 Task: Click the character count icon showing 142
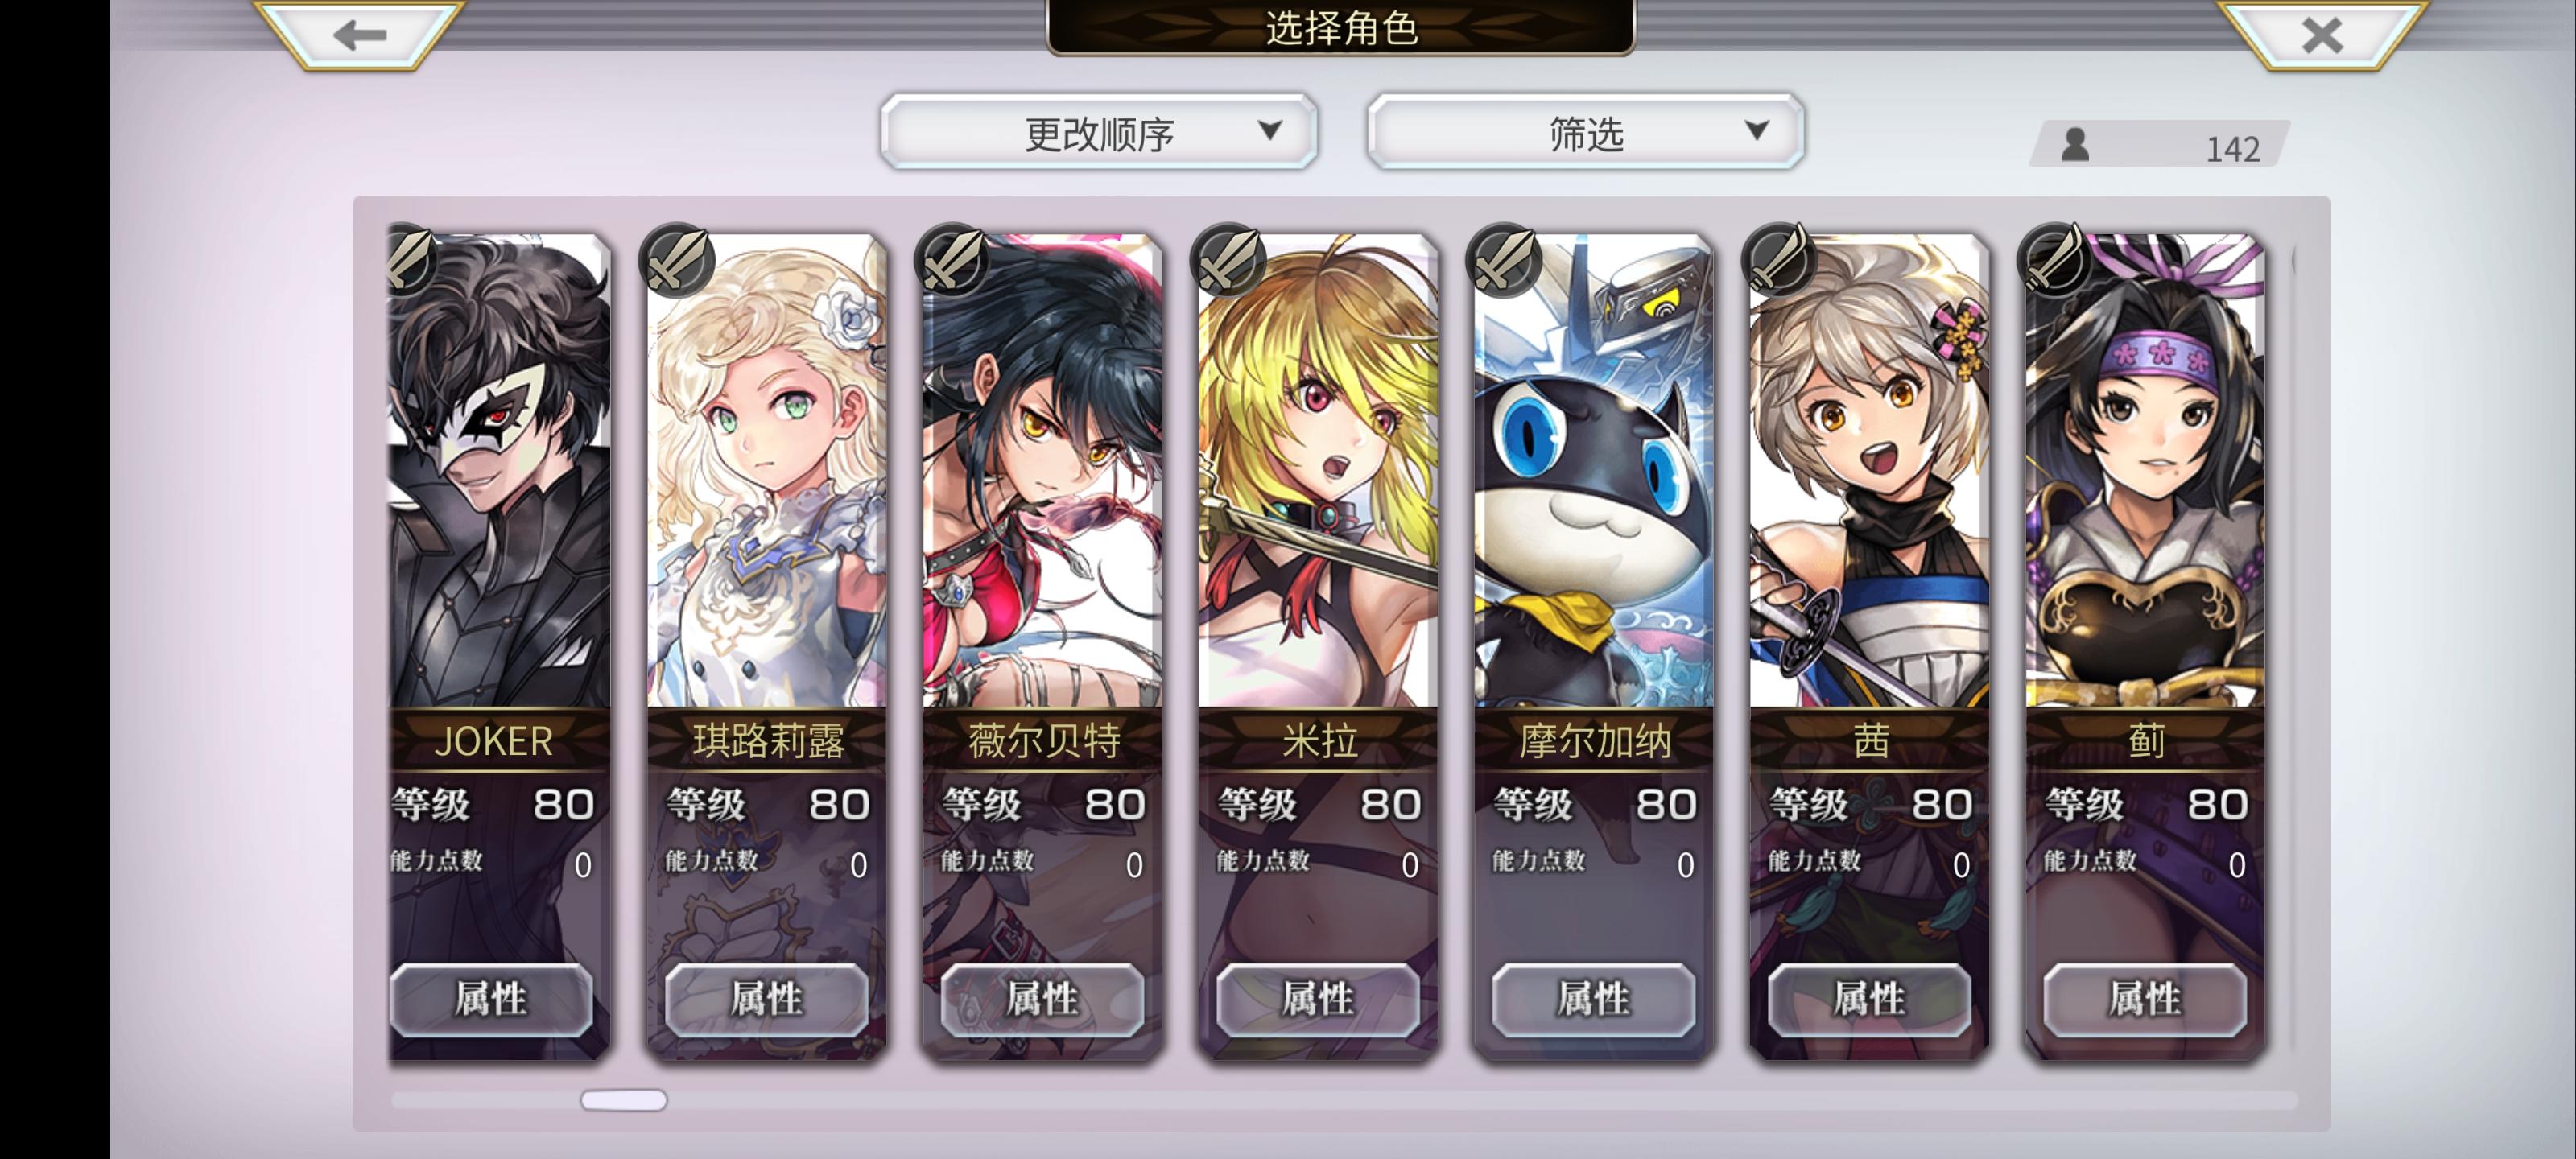tap(2075, 145)
